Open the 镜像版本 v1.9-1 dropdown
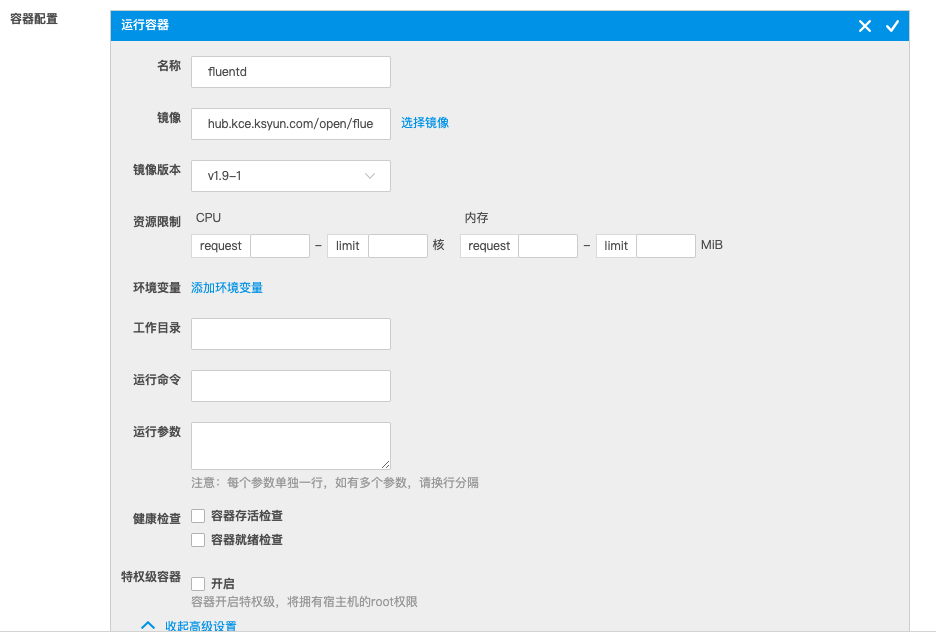Viewport: 936px width, 632px height. 290,176
